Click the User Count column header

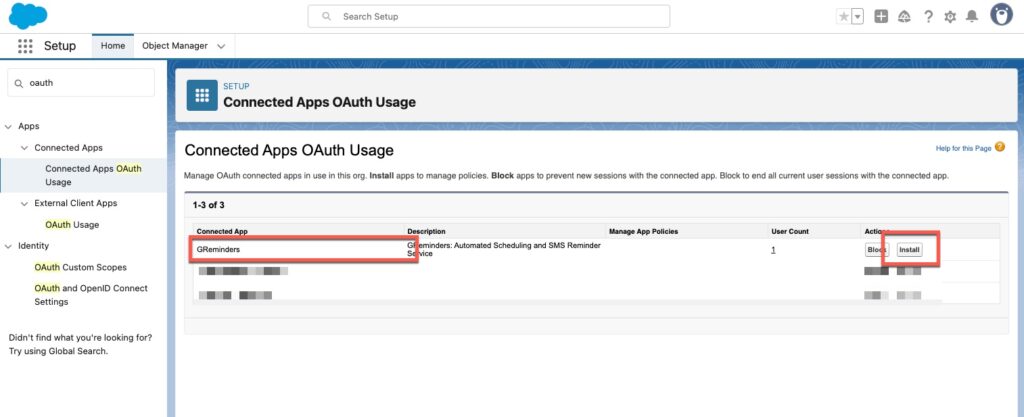[x=790, y=231]
